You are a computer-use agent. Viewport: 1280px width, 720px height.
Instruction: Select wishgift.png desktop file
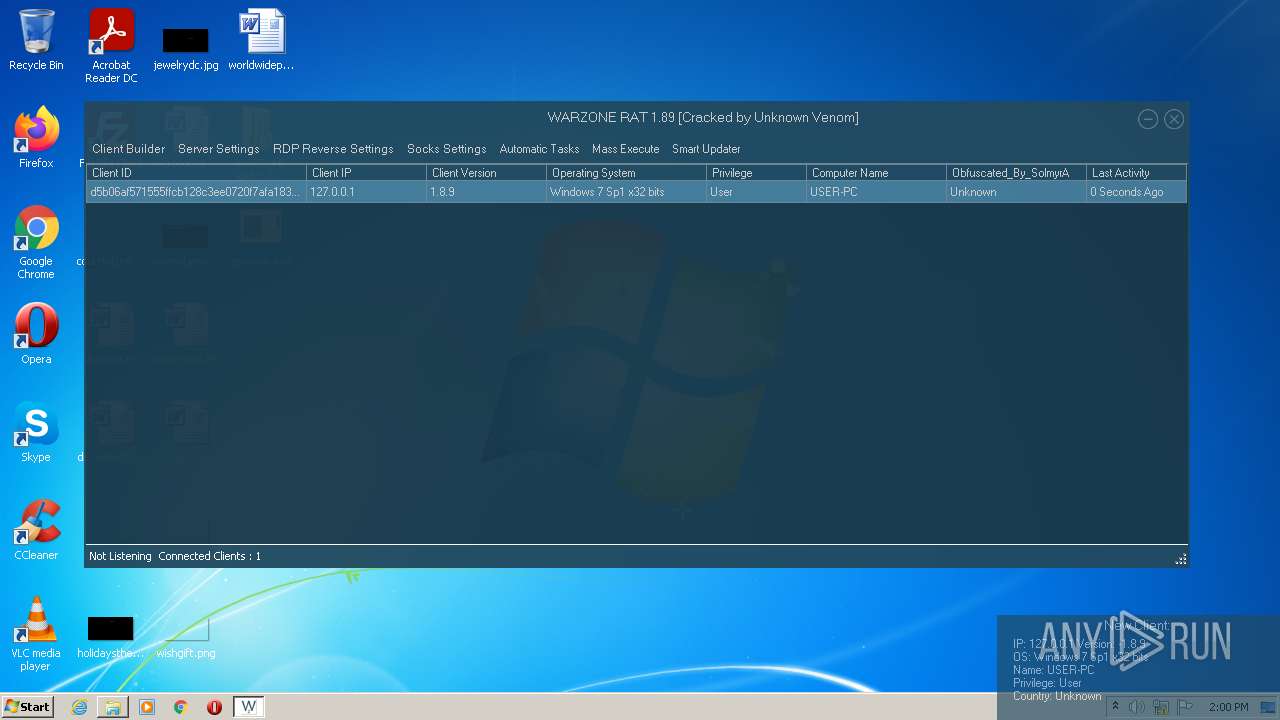pos(185,637)
